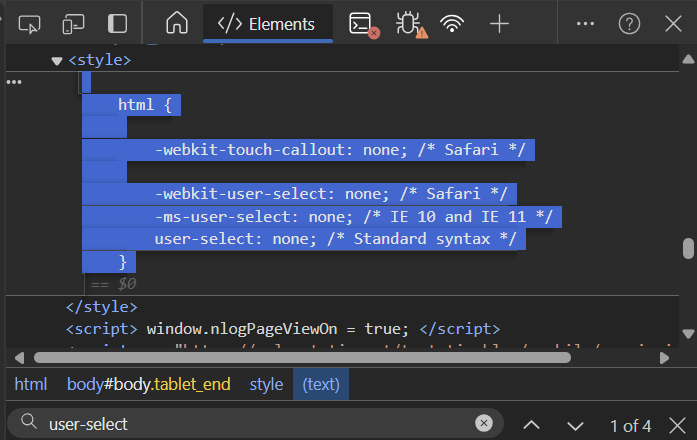697x440 pixels.
Task: Activate the inspect element picker tool
Action: (x=29, y=24)
